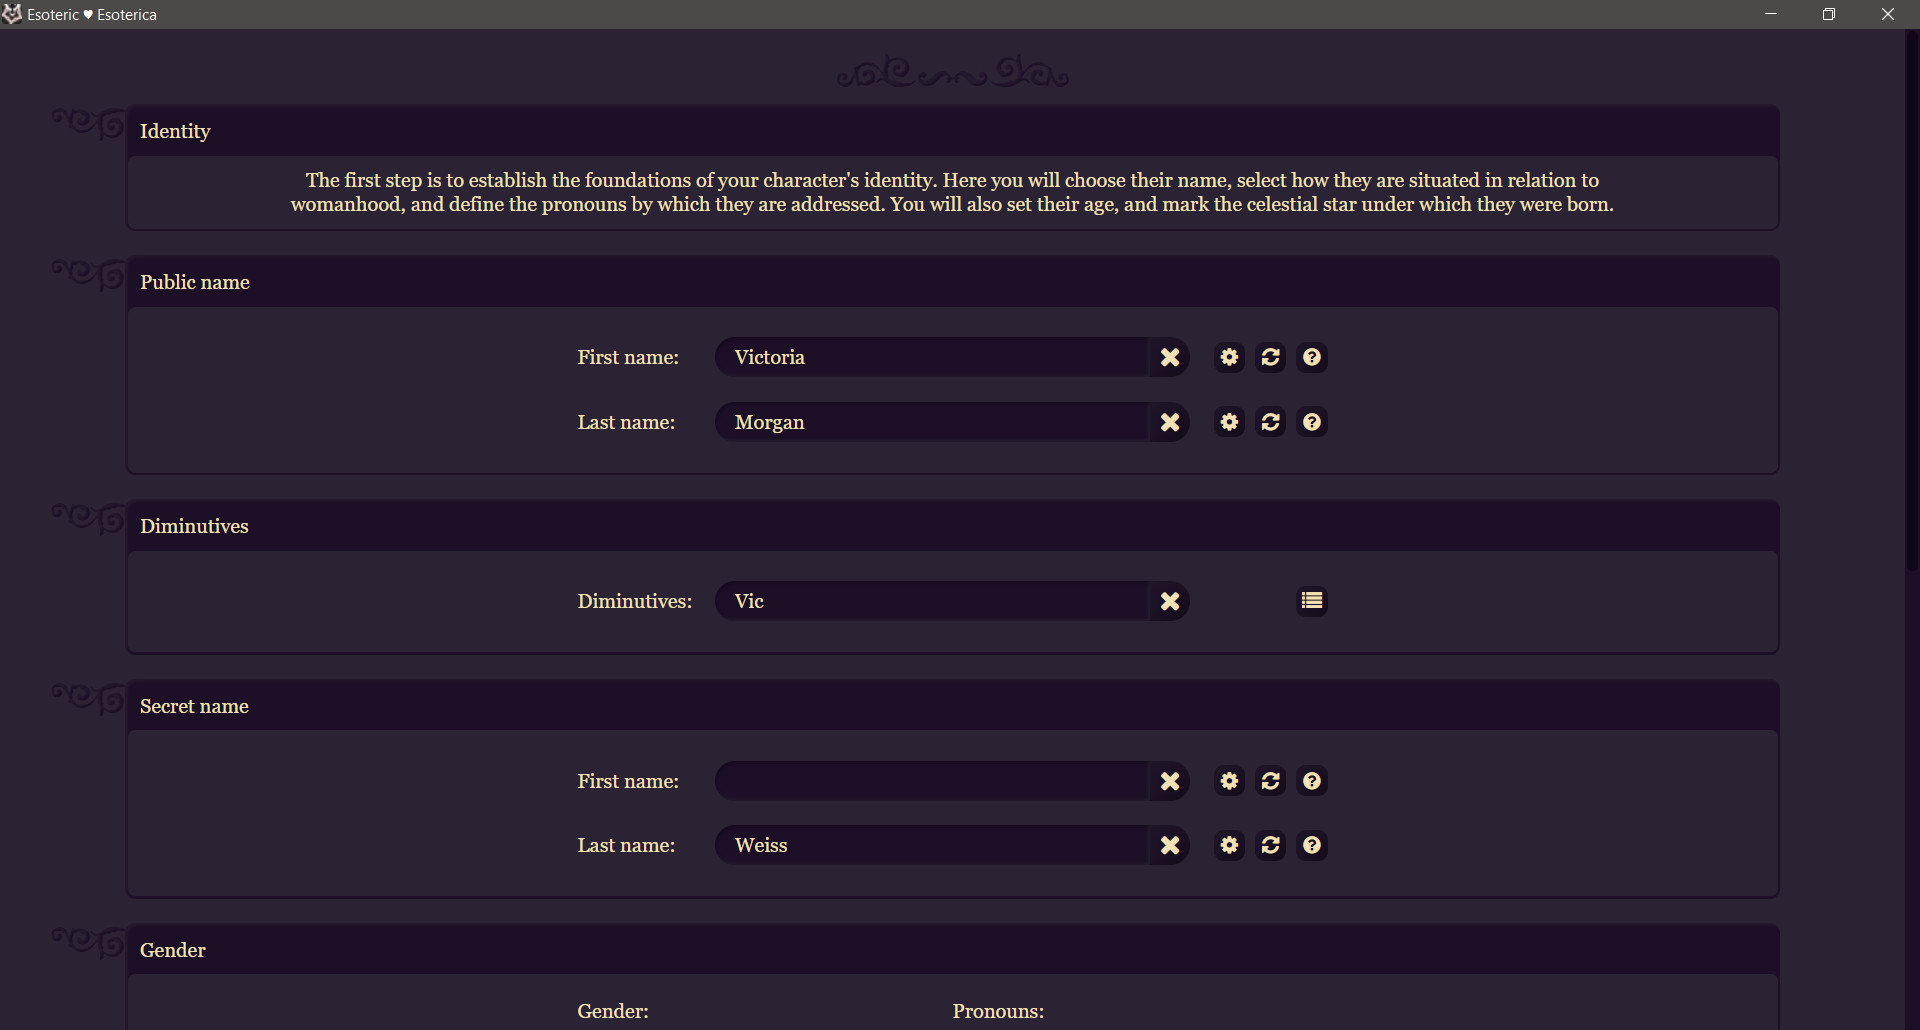Screen dimensions: 1920x1030
Task: Clear the Secret last name Weiss
Action: [1169, 845]
